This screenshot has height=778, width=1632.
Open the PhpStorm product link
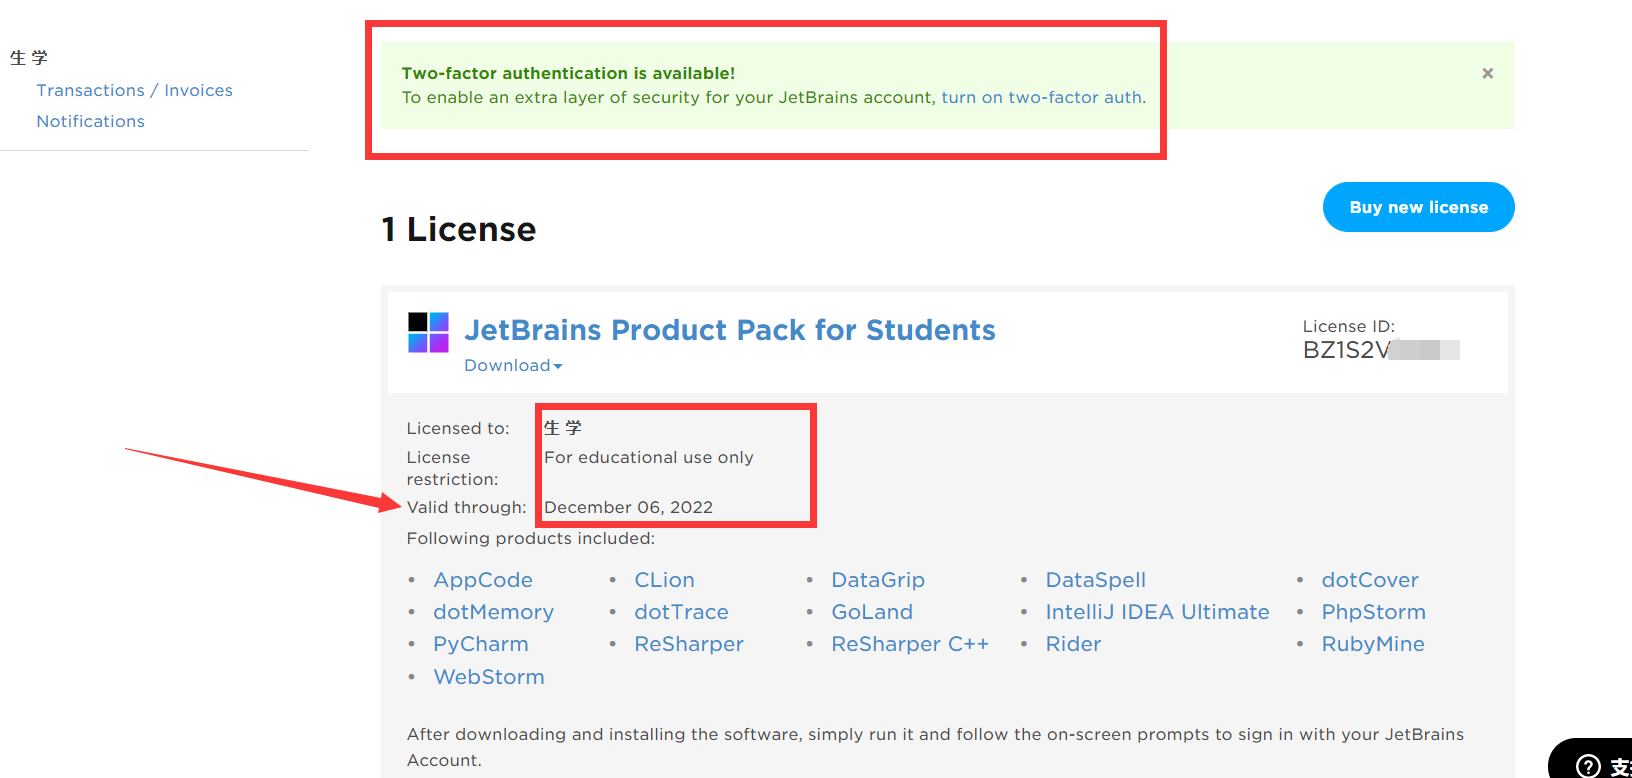[x=1373, y=612]
